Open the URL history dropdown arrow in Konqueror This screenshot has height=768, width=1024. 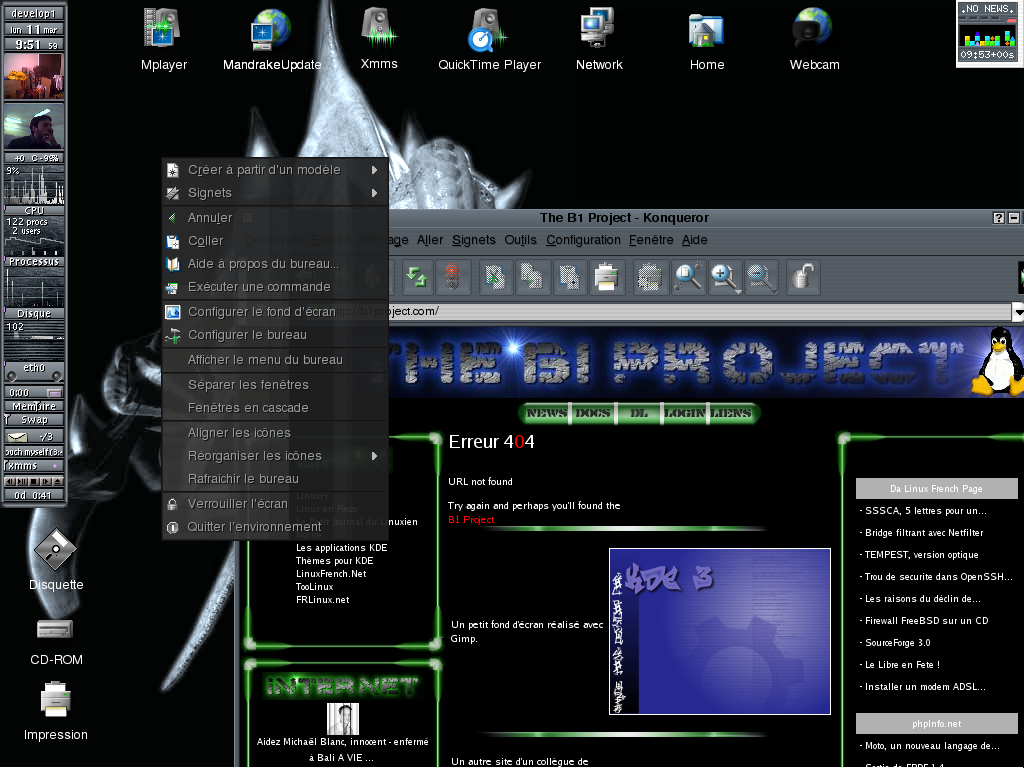tap(1018, 312)
